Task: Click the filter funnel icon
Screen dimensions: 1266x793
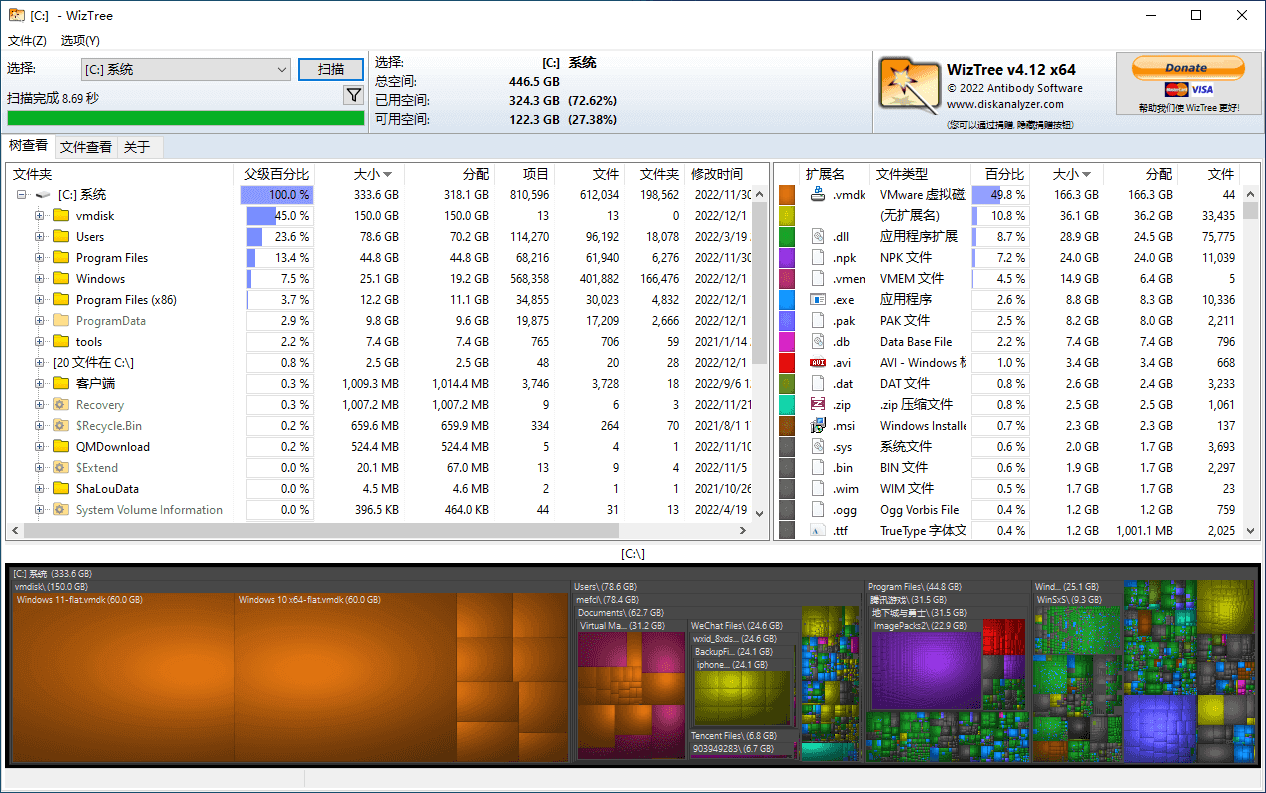Action: tap(353, 95)
